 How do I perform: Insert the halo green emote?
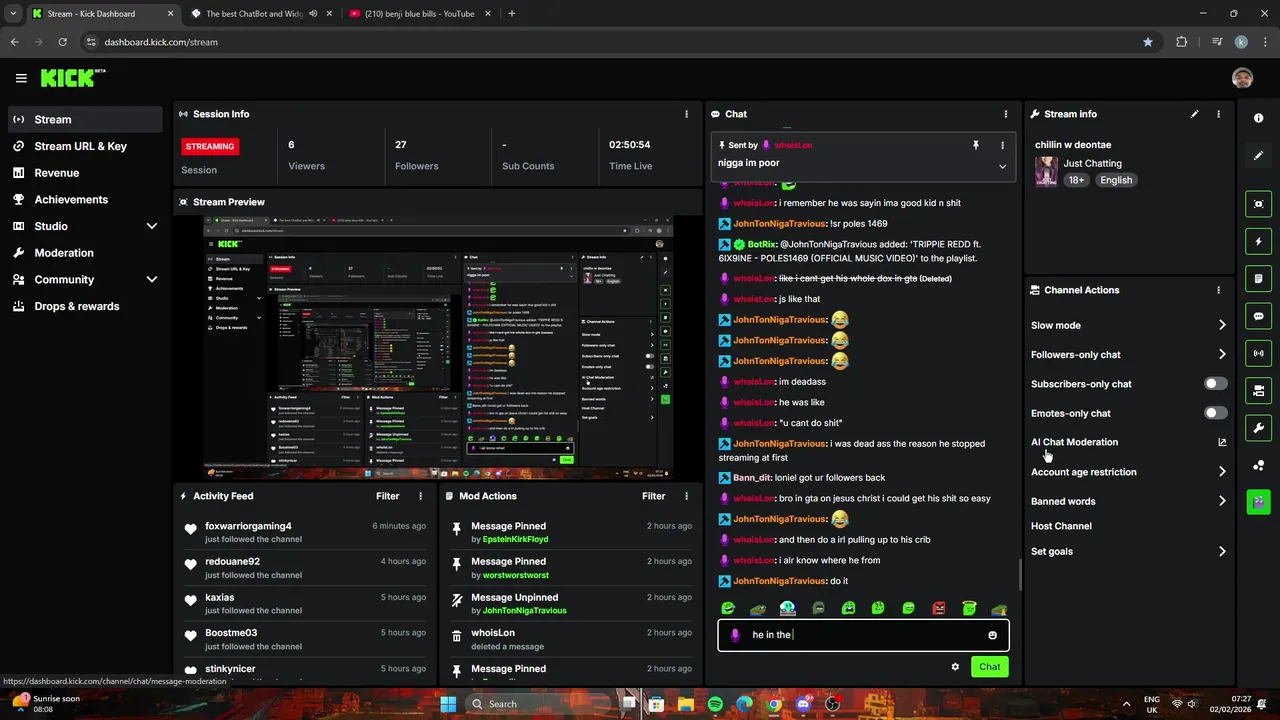coord(969,608)
